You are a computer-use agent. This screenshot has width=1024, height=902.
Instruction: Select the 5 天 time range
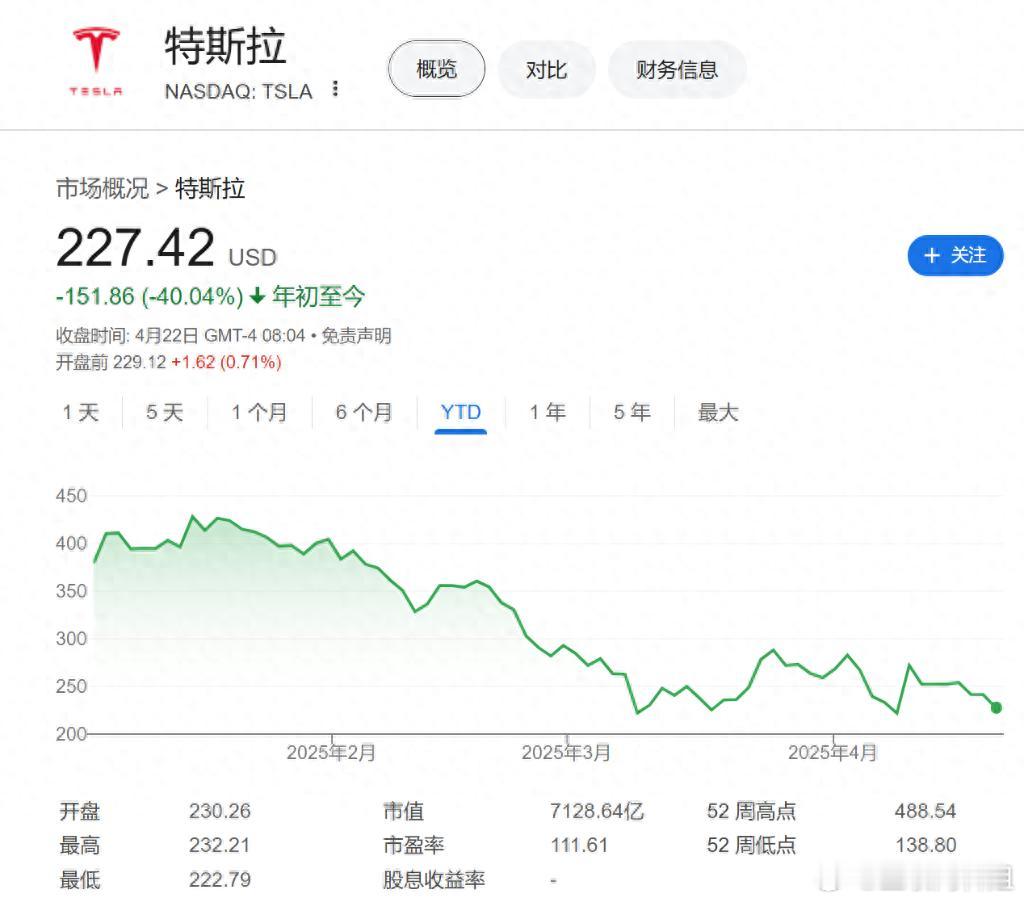165,413
